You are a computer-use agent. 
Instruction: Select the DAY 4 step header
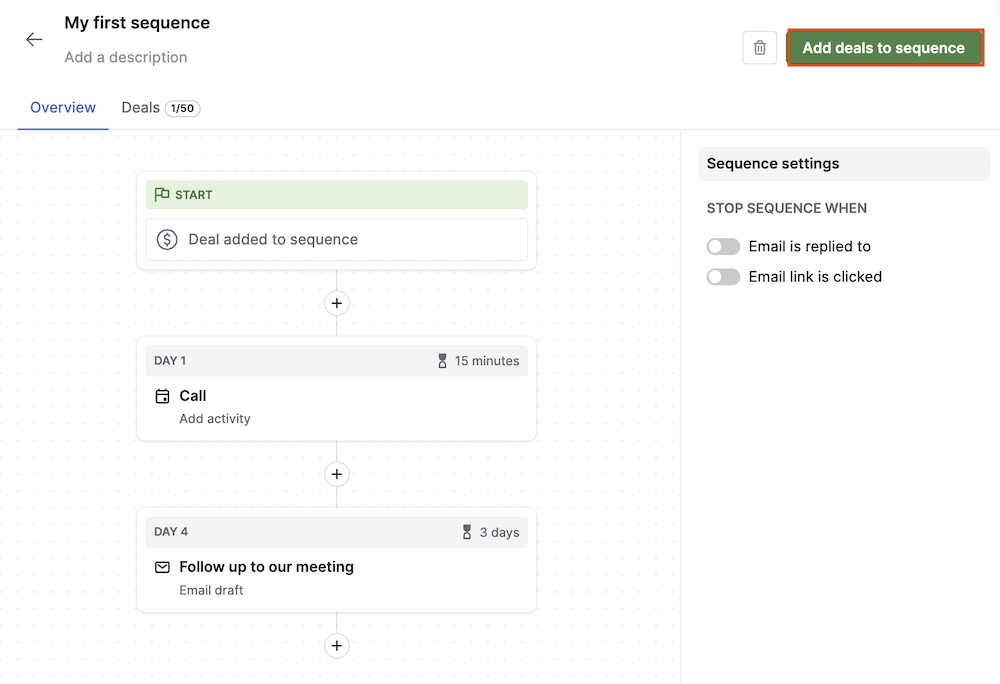(x=336, y=532)
